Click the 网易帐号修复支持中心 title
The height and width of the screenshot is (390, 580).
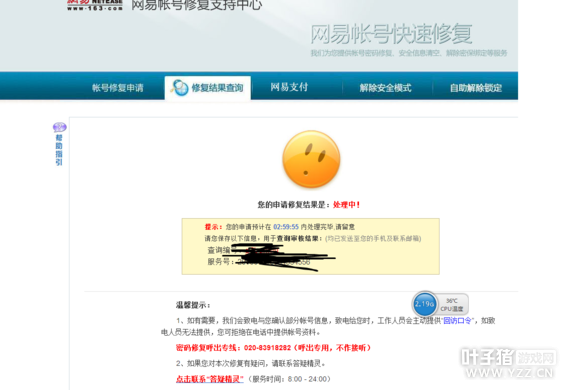coord(197,5)
